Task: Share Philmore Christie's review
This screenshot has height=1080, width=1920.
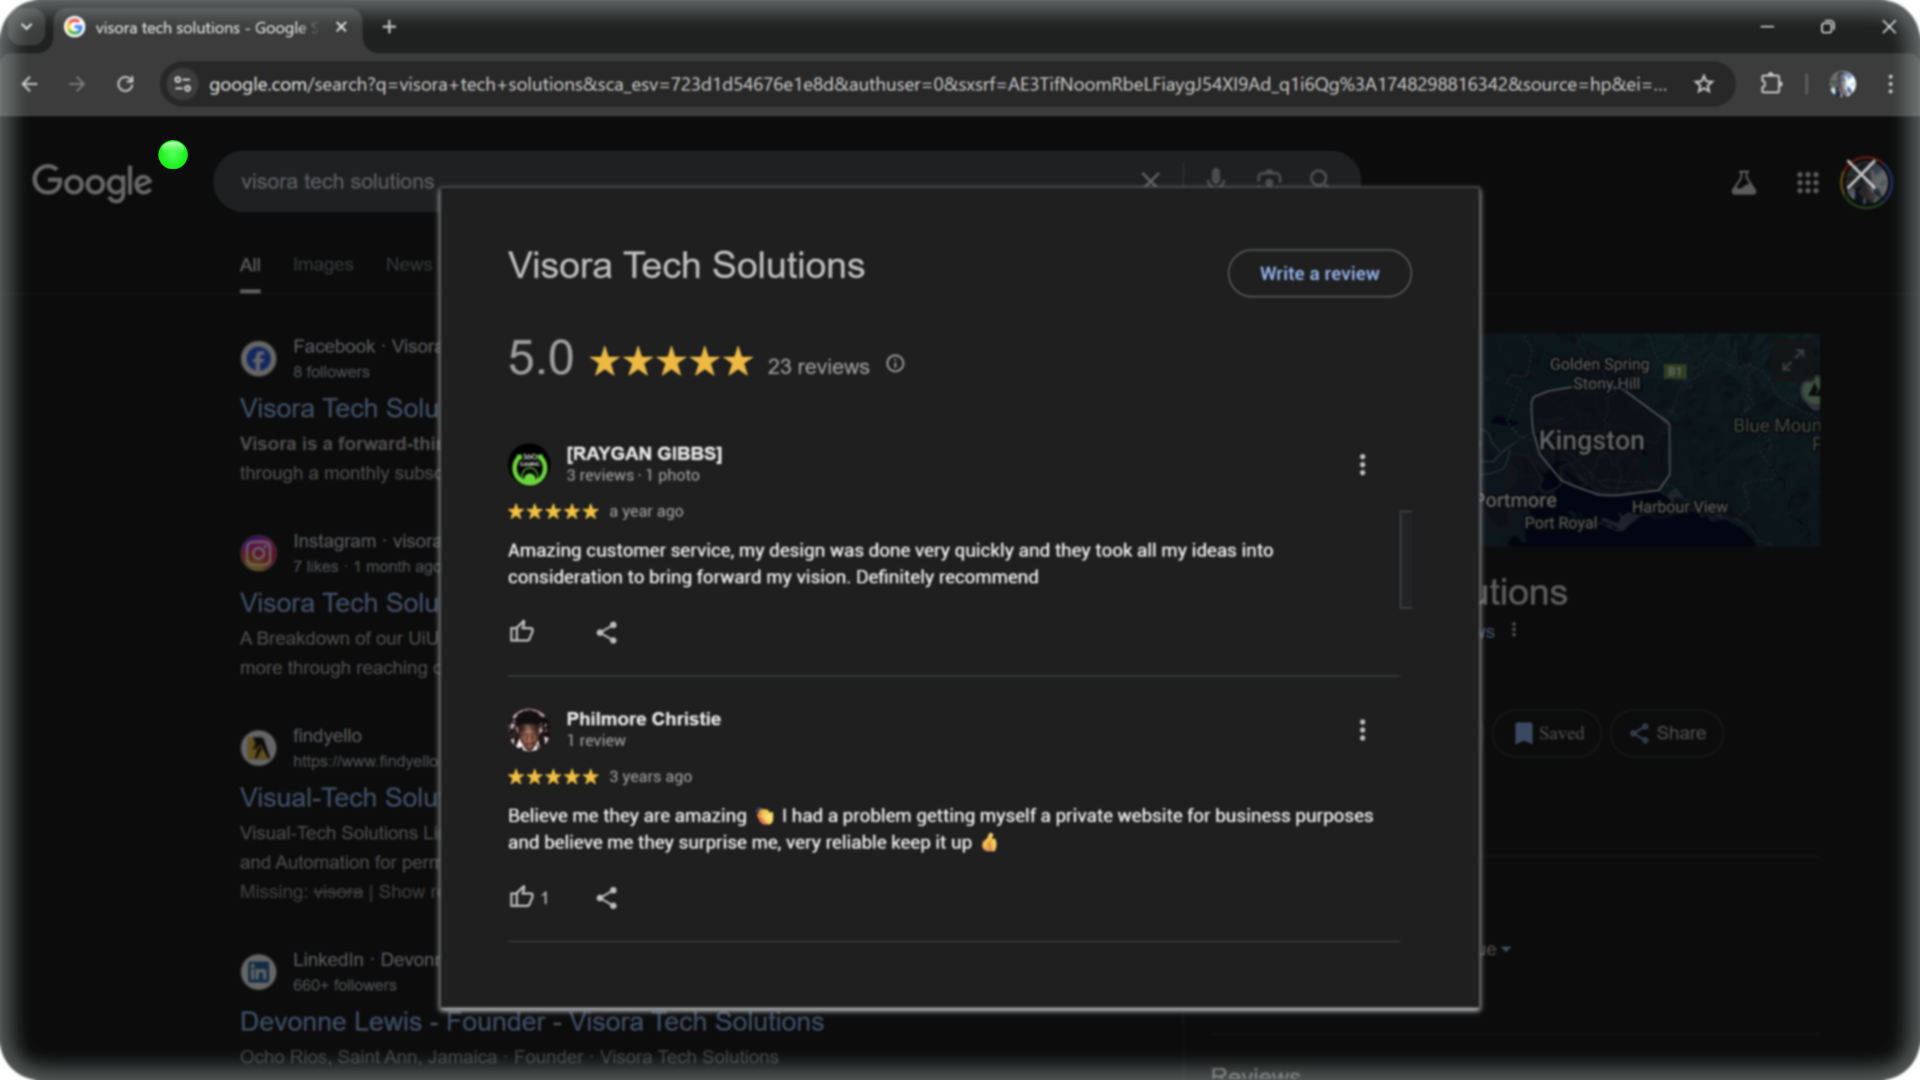Action: 606,897
